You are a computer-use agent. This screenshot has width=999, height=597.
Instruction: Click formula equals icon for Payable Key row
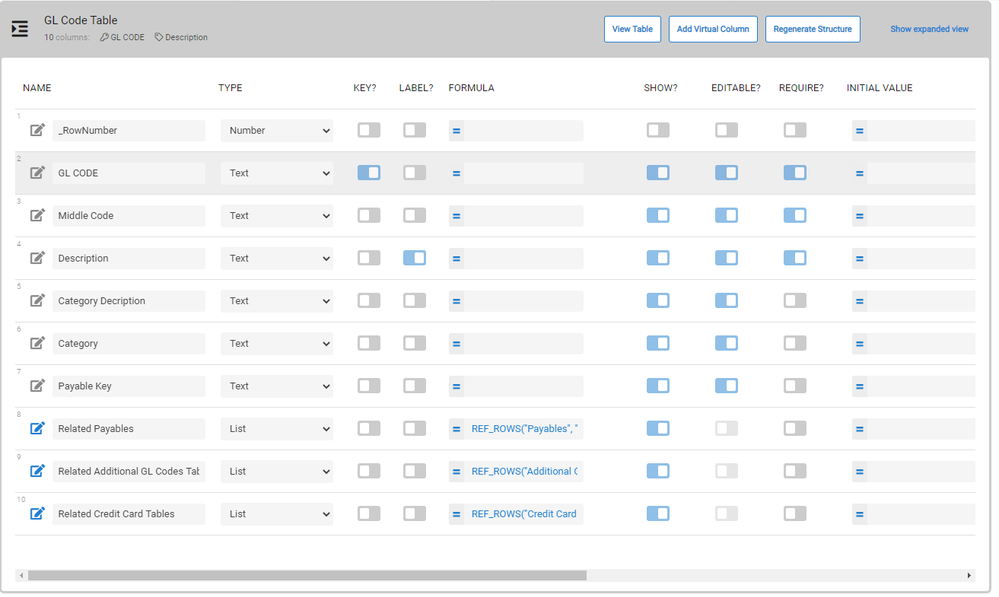(456, 387)
